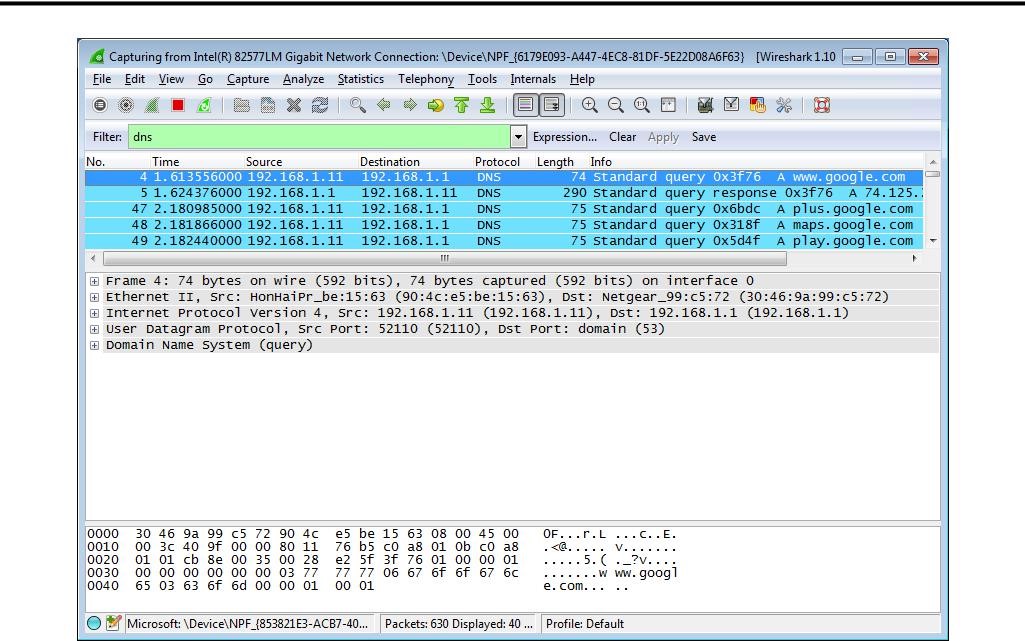Viewport: 1025px width, 641px height.
Task: Click in the dns display filter field
Action: [x=319, y=137]
